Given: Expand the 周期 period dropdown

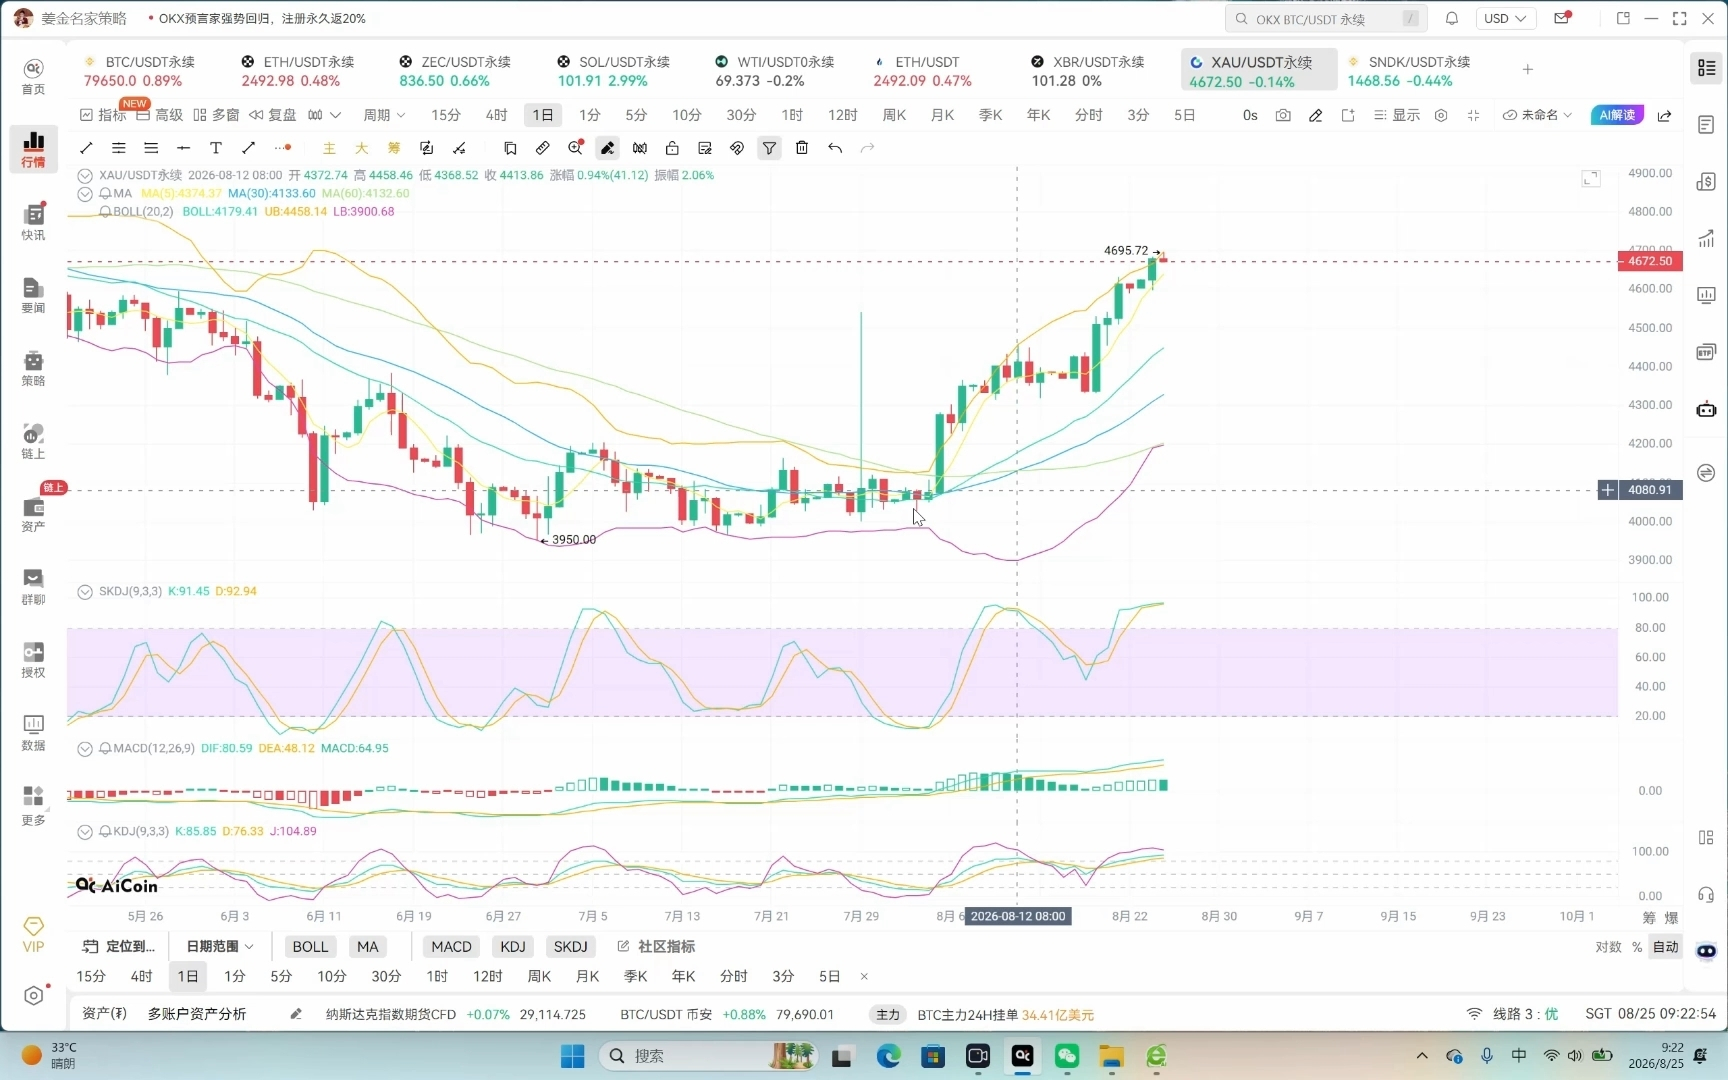Looking at the screenshot, I should coord(384,115).
